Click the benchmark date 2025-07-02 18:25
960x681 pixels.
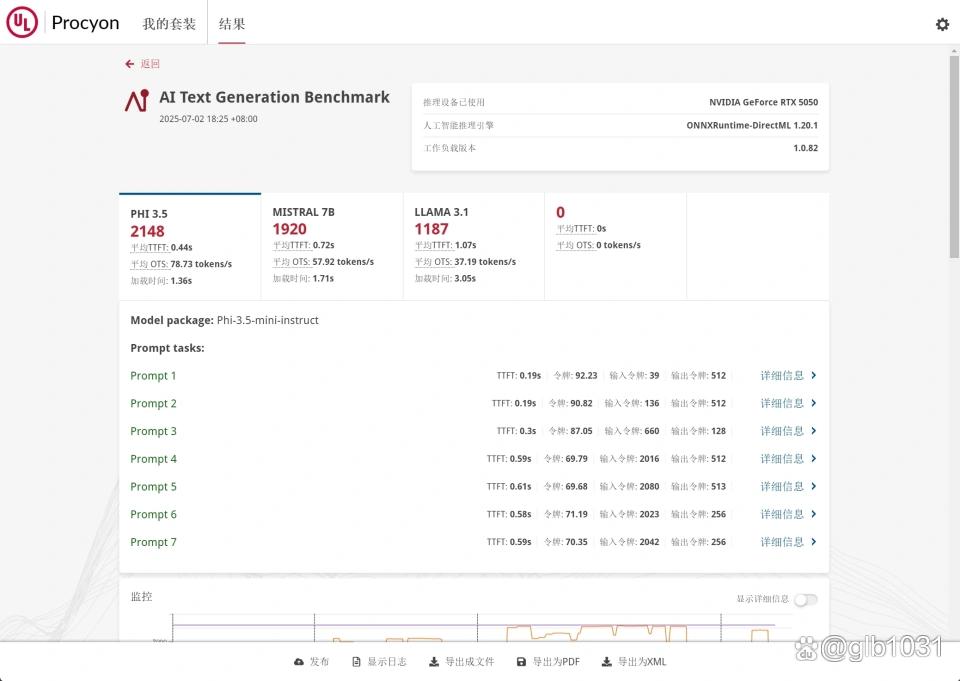[208, 119]
